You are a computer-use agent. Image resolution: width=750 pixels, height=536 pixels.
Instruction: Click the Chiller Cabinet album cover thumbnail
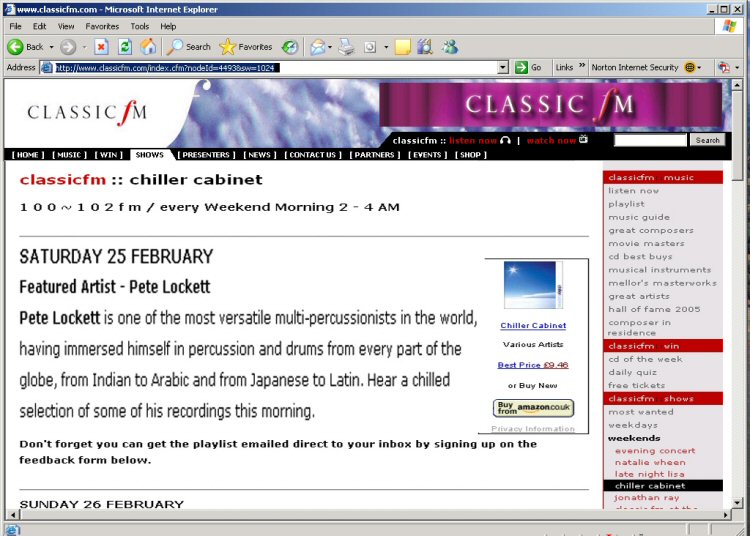pos(533,286)
